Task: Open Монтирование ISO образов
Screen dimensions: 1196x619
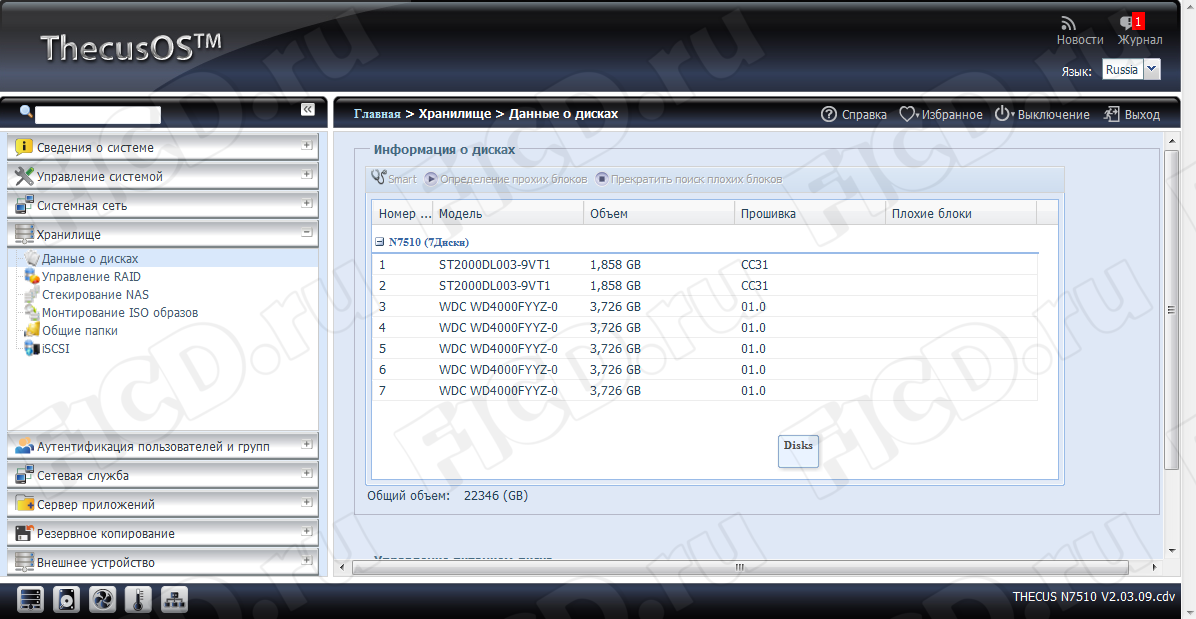Action: coord(120,313)
